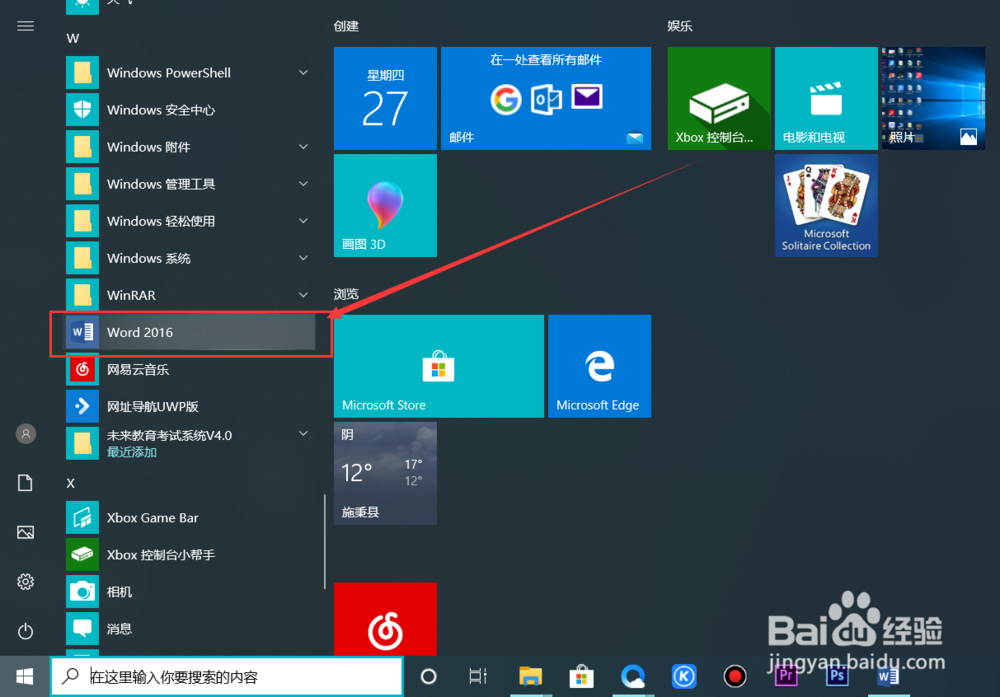Open the blue browser icon on taskbar
The height and width of the screenshot is (697, 1000).
pos(633,677)
